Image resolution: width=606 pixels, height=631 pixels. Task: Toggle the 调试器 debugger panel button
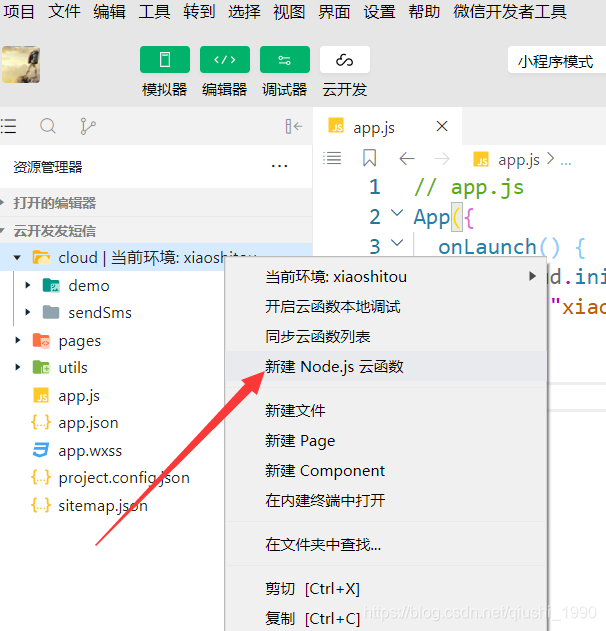pyautogui.click(x=284, y=60)
